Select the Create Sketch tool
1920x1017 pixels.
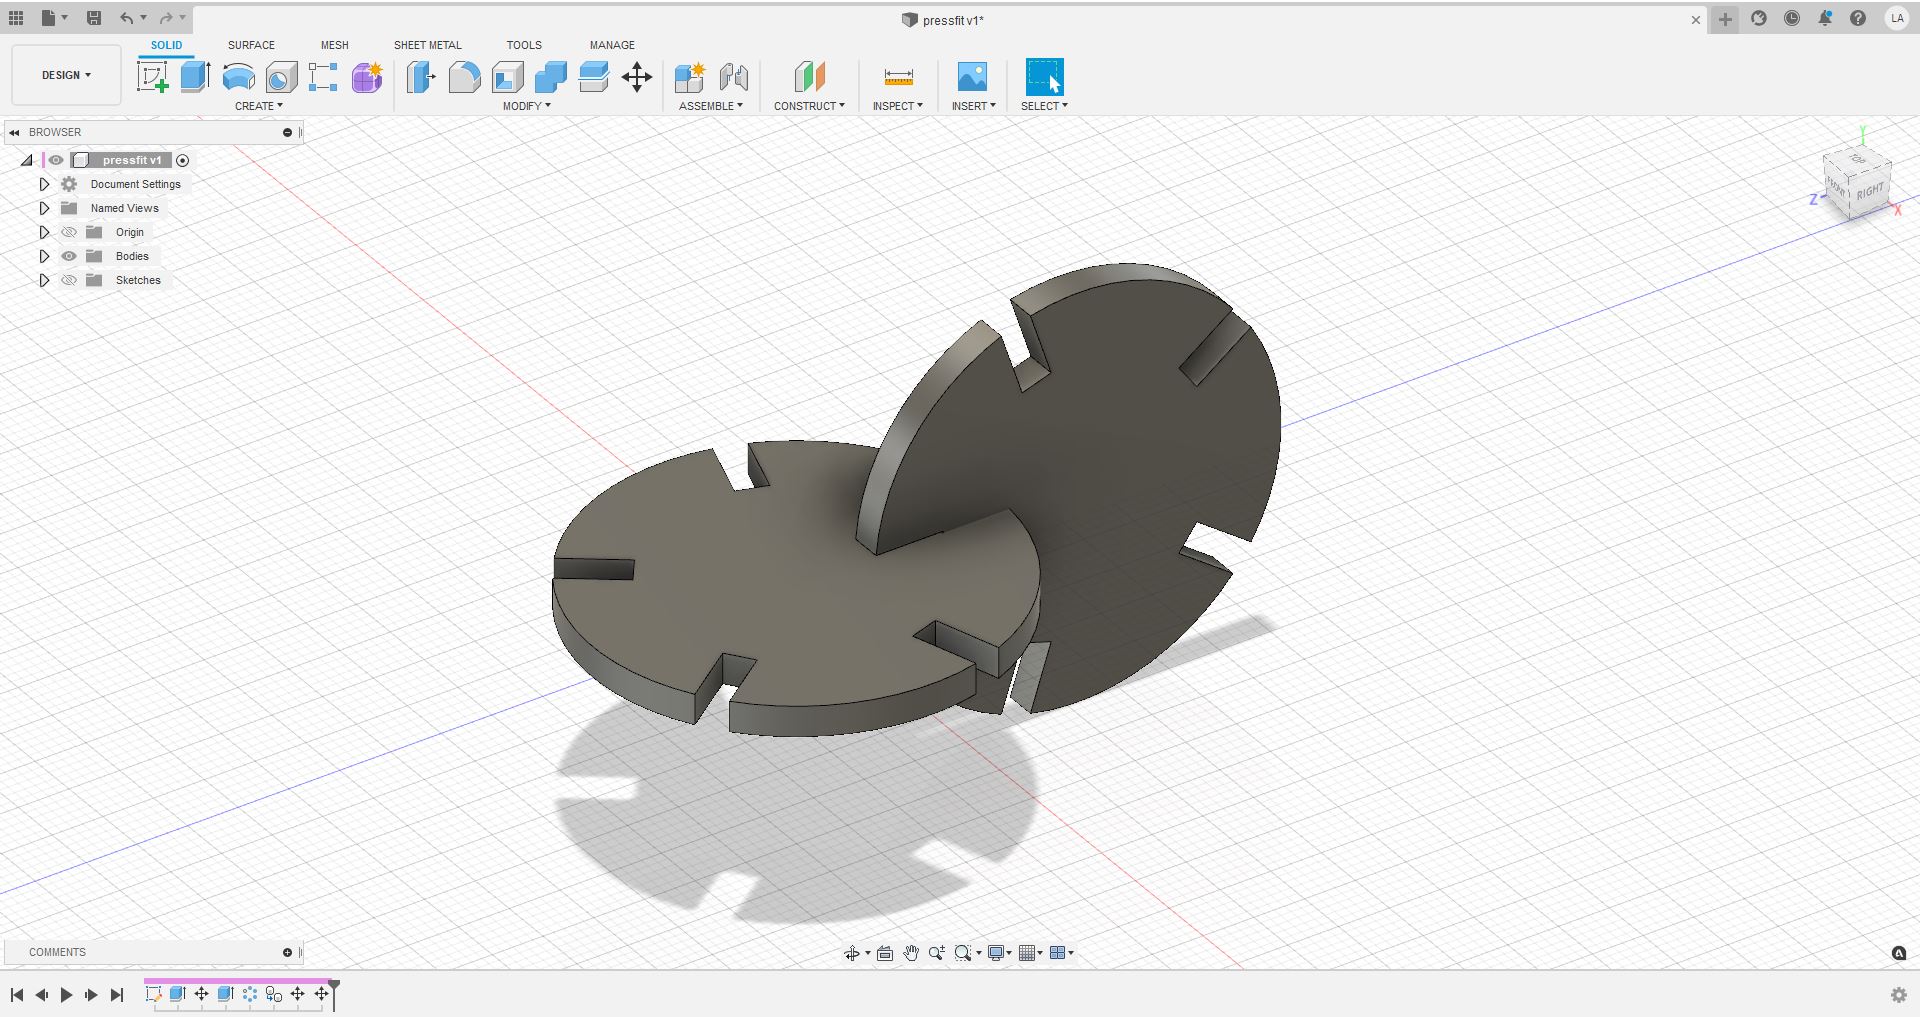tap(152, 77)
